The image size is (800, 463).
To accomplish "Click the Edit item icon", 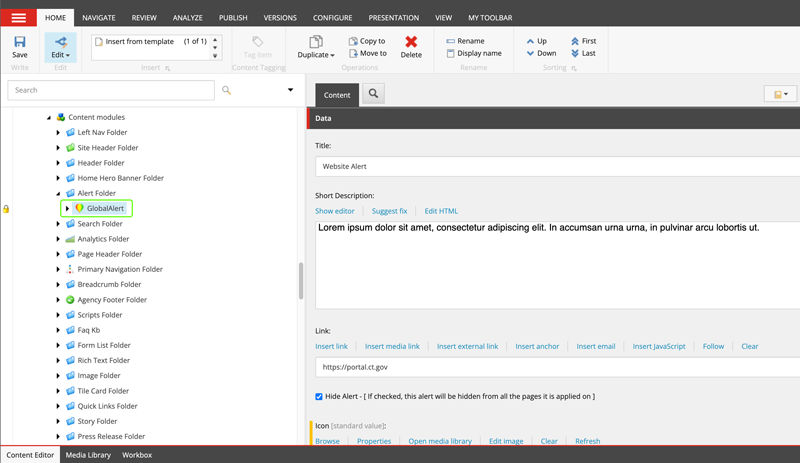I will [x=61, y=42].
